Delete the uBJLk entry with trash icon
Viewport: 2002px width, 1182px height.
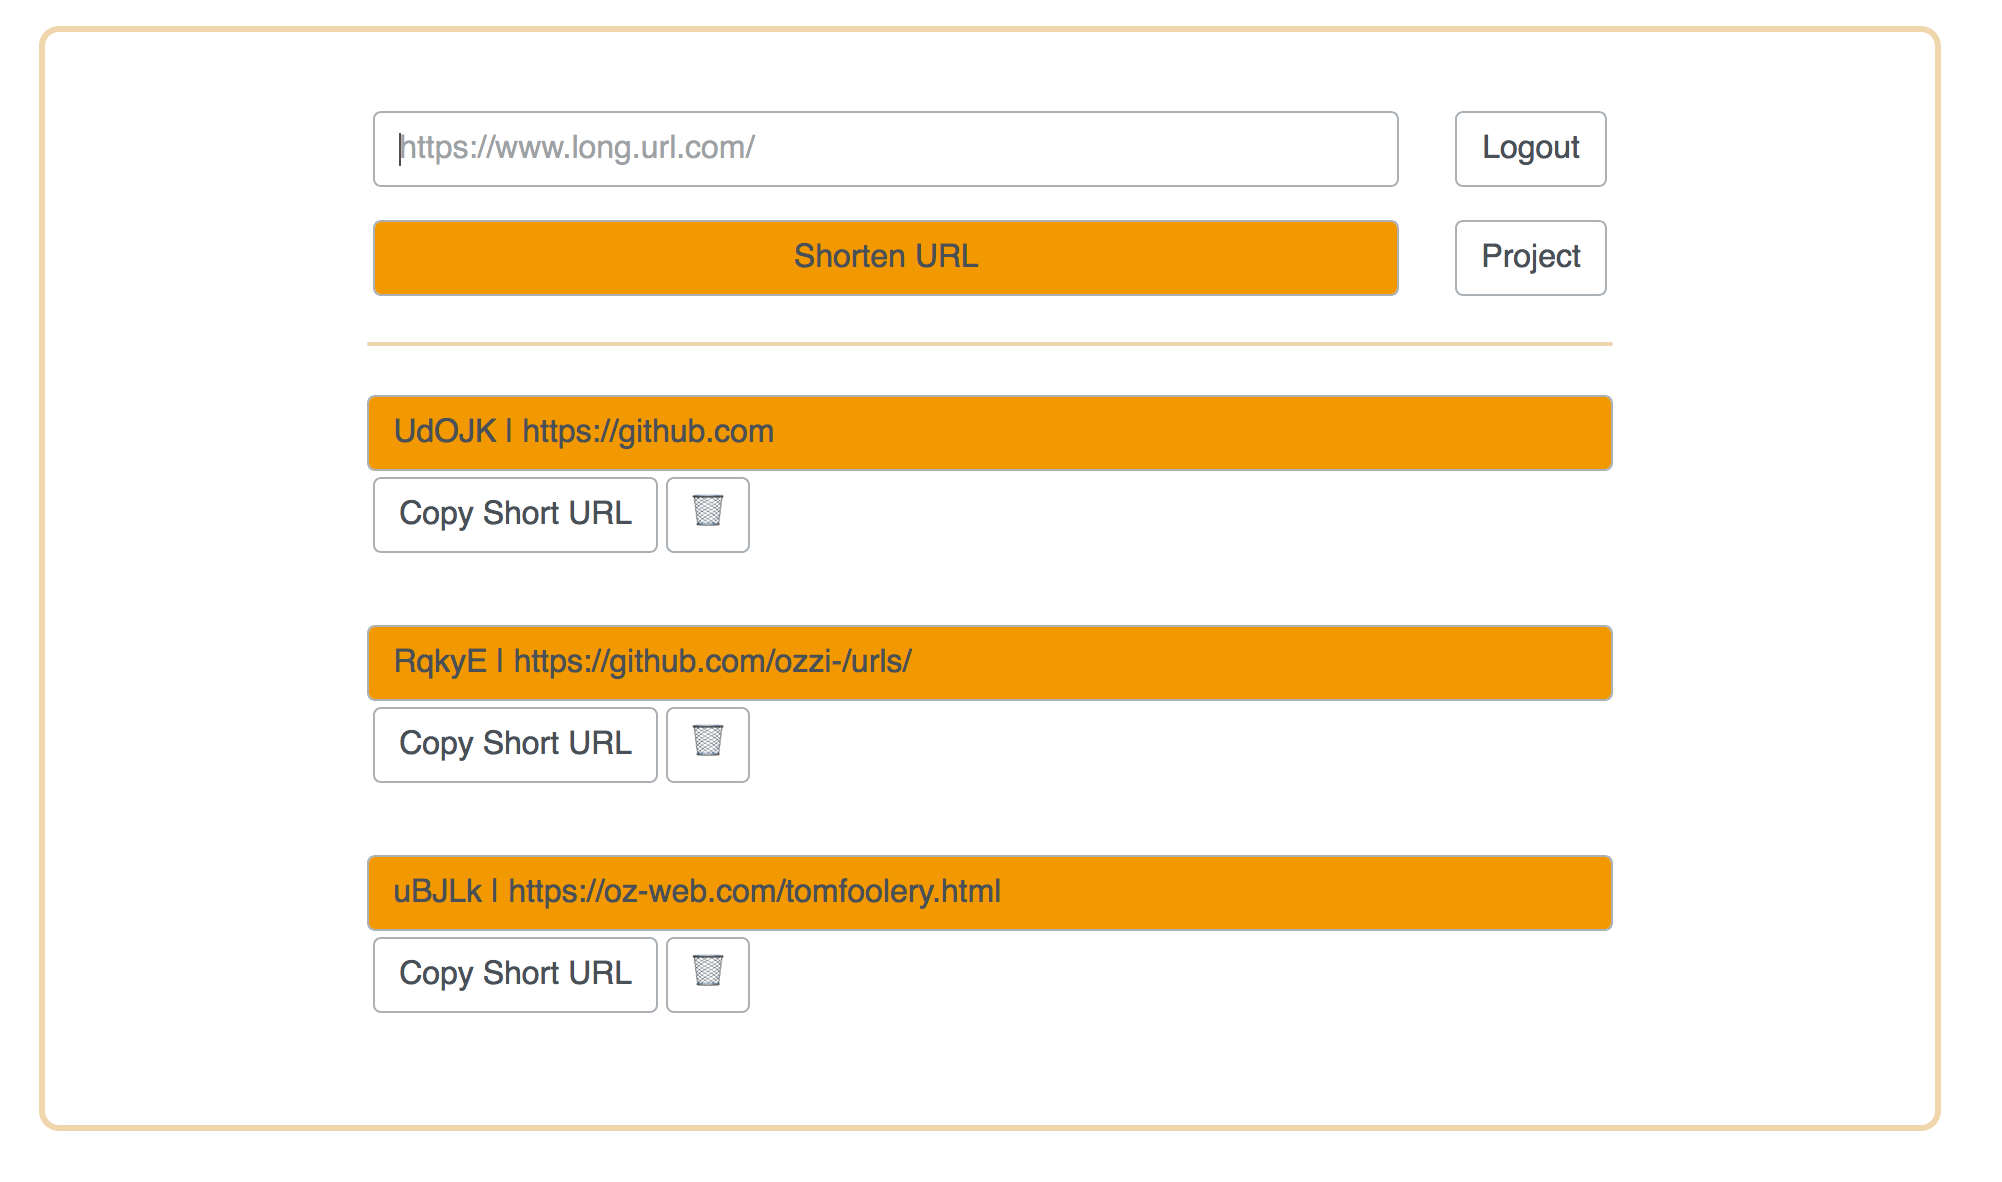(708, 975)
